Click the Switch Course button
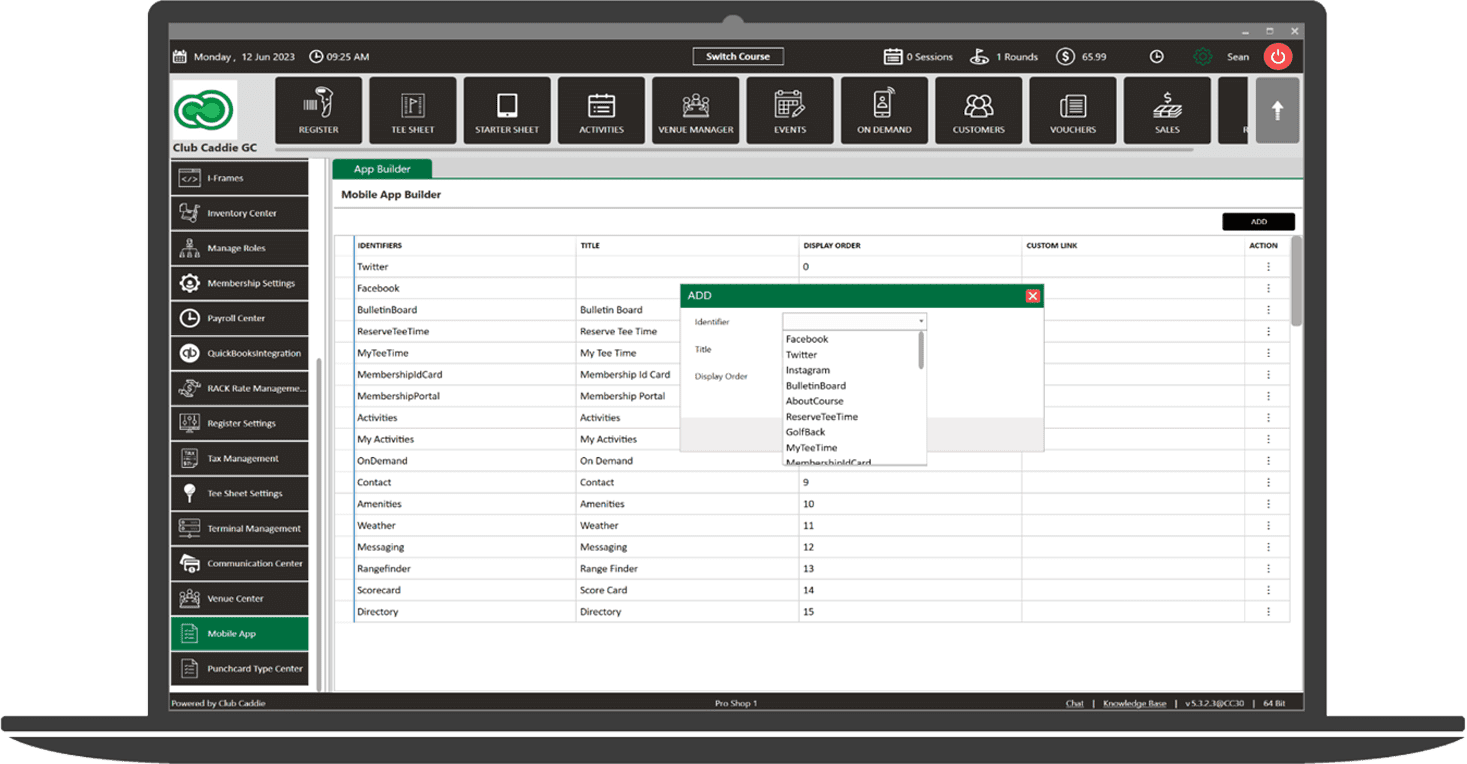Viewport: 1467px width, 764px height. click(x=738, y=57)
